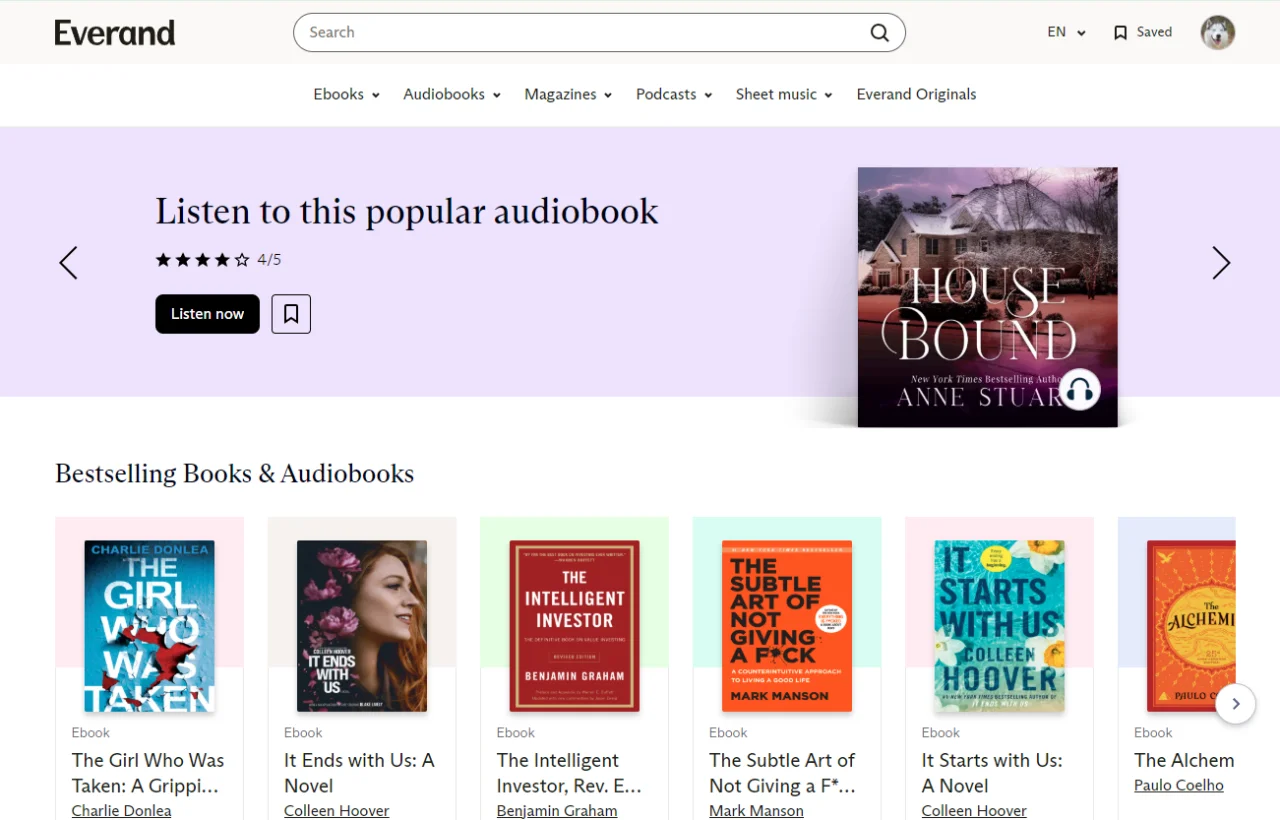Open The Girl Who Was Taken cover

point(149,626)
